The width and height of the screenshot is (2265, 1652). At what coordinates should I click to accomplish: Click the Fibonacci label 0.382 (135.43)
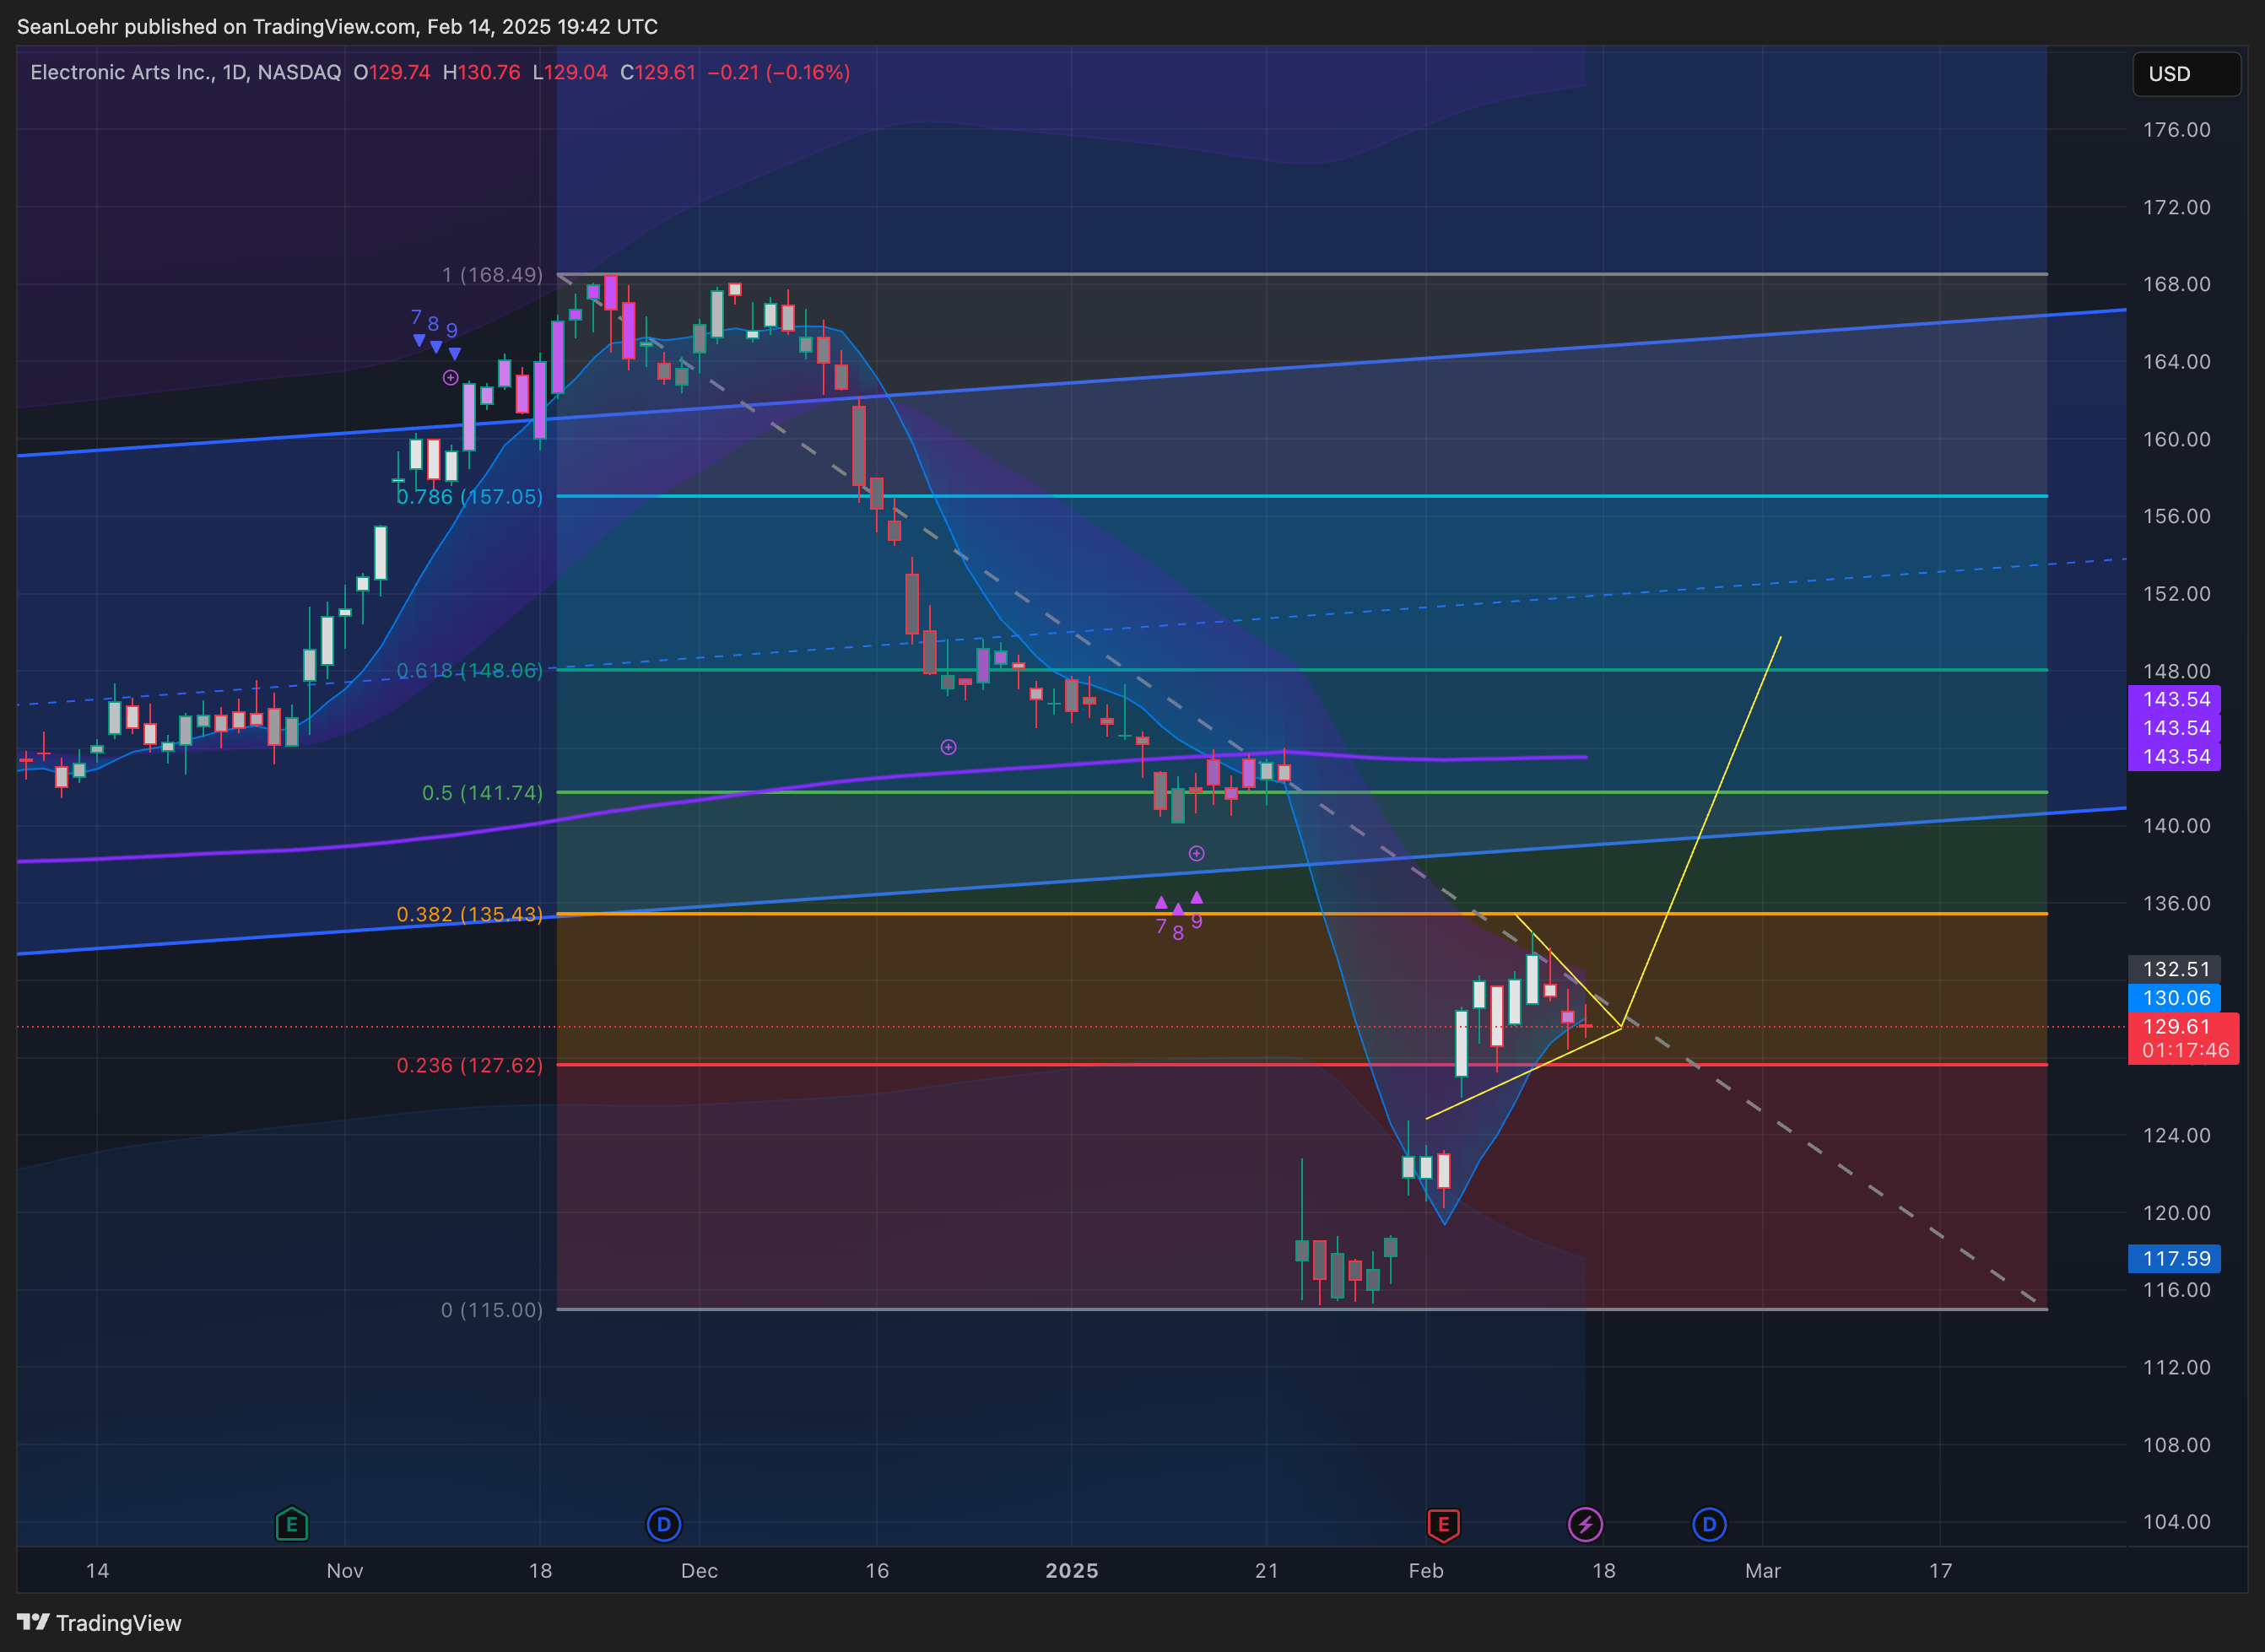pos(470,914)
